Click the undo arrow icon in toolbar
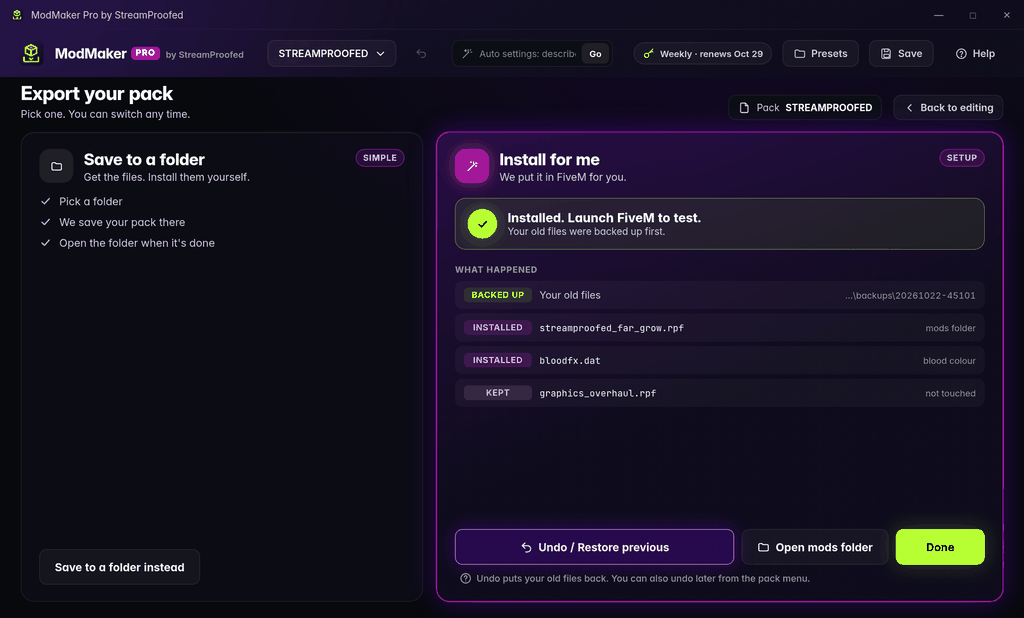This screenshot has width=1024, height=618. tap(421, 54)
